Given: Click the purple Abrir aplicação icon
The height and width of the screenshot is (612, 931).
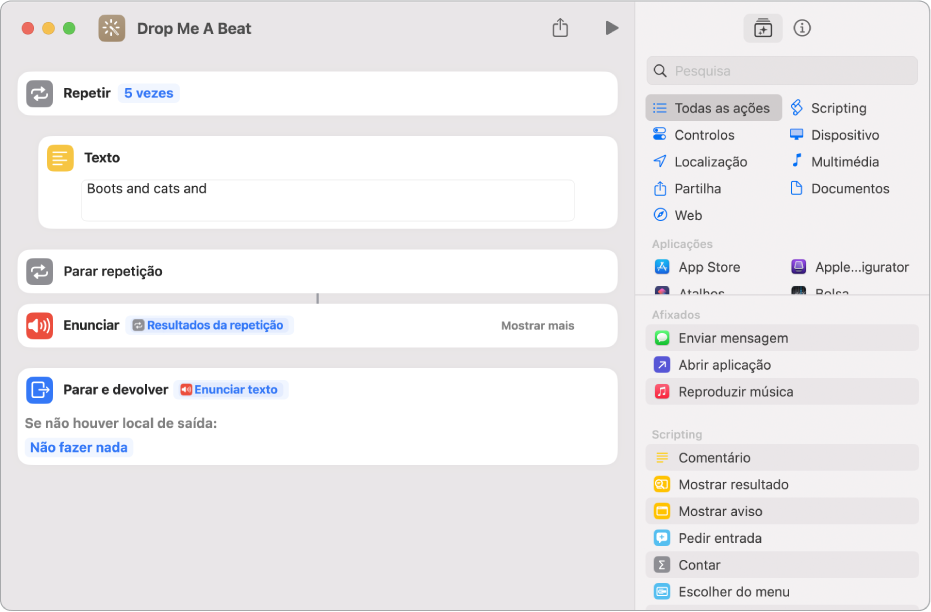Looking at the screenshot, I should (x=662, y=364).
